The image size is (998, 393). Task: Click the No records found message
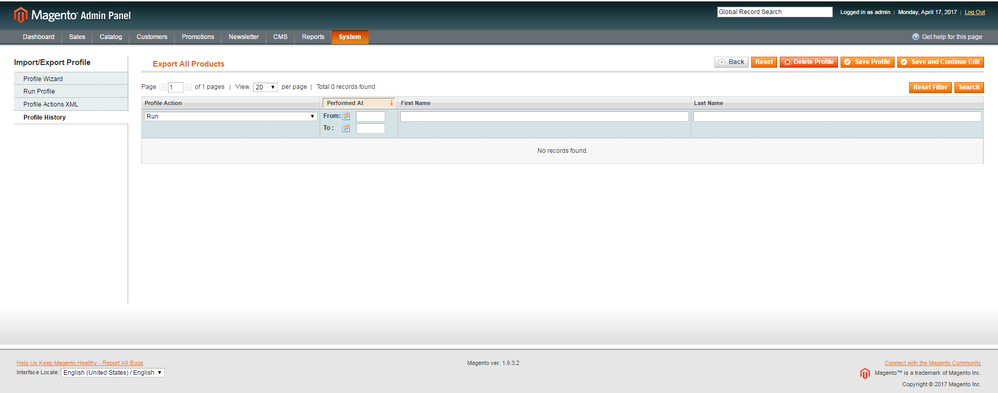coord(563,151)
